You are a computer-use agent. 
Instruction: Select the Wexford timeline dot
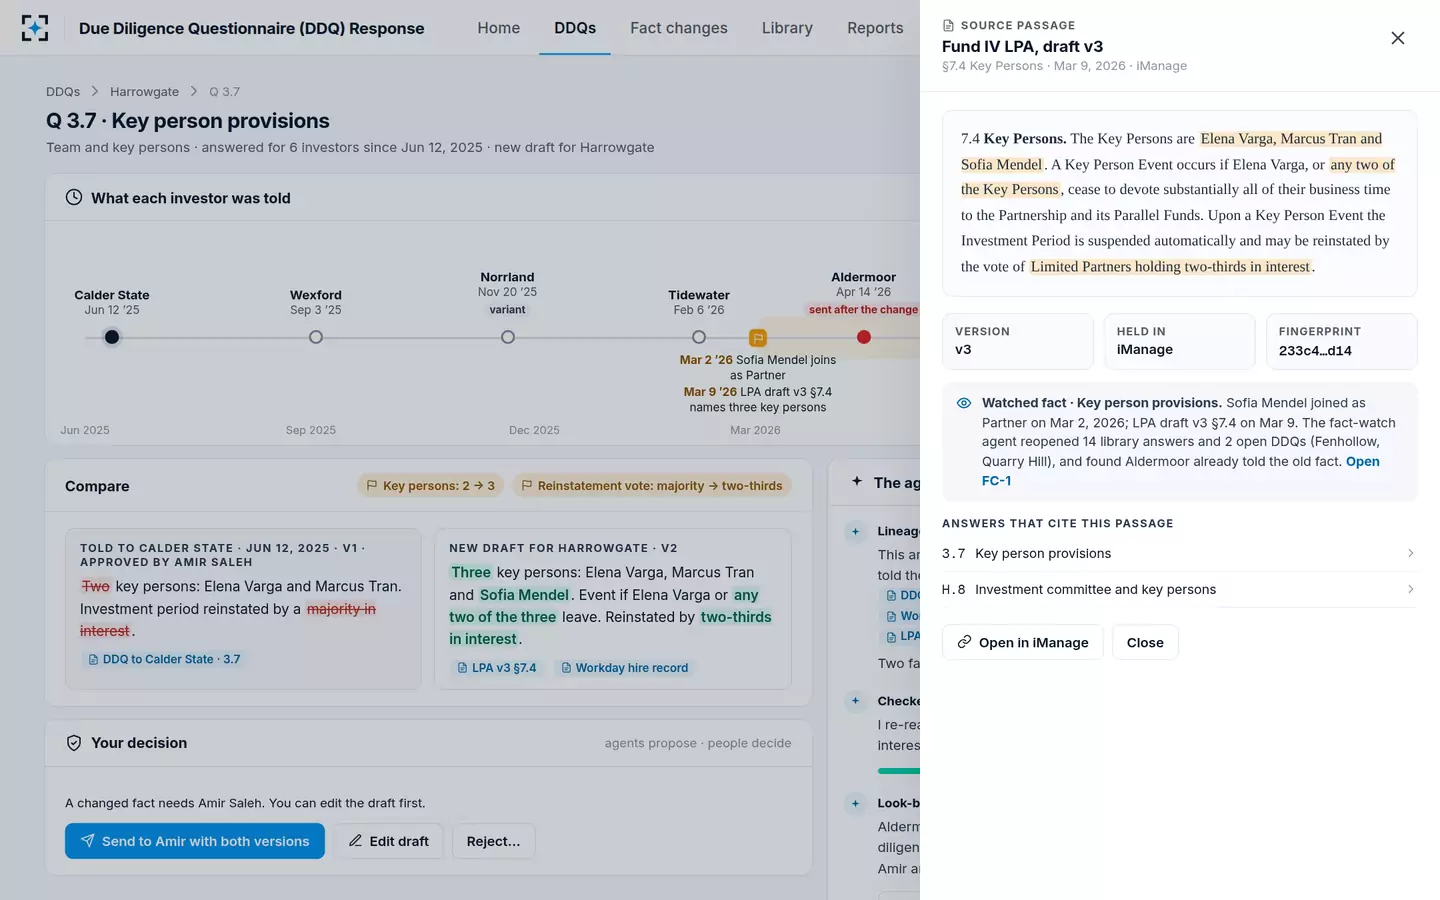(316, 337)
